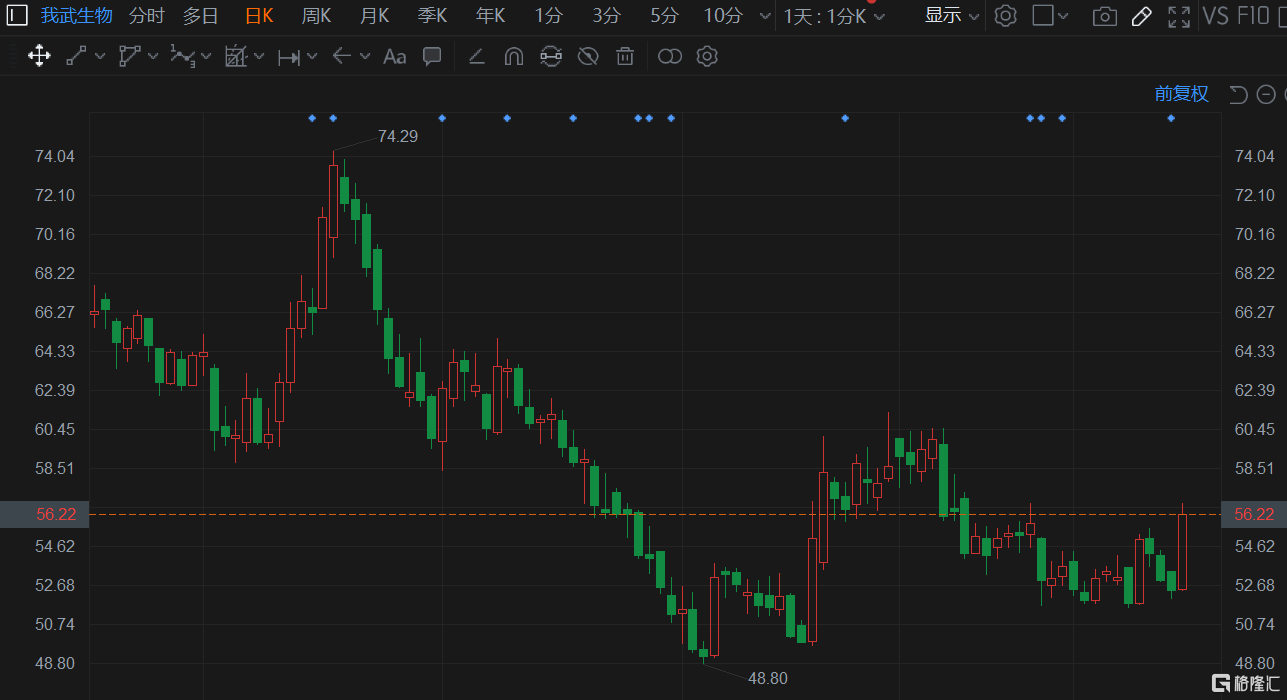Select the move/crosshair cursor tool

39,56
